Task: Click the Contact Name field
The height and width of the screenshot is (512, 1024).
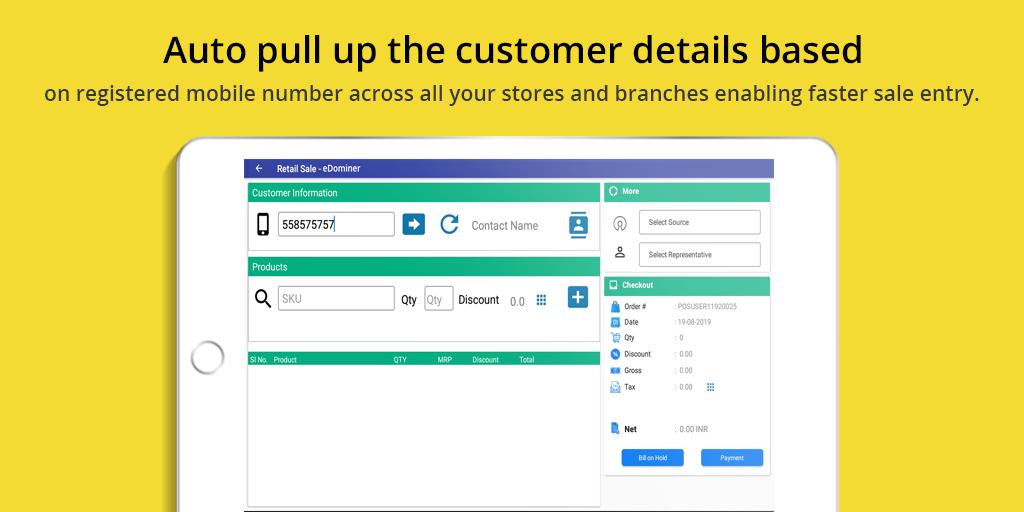Action: click(505, 226)
